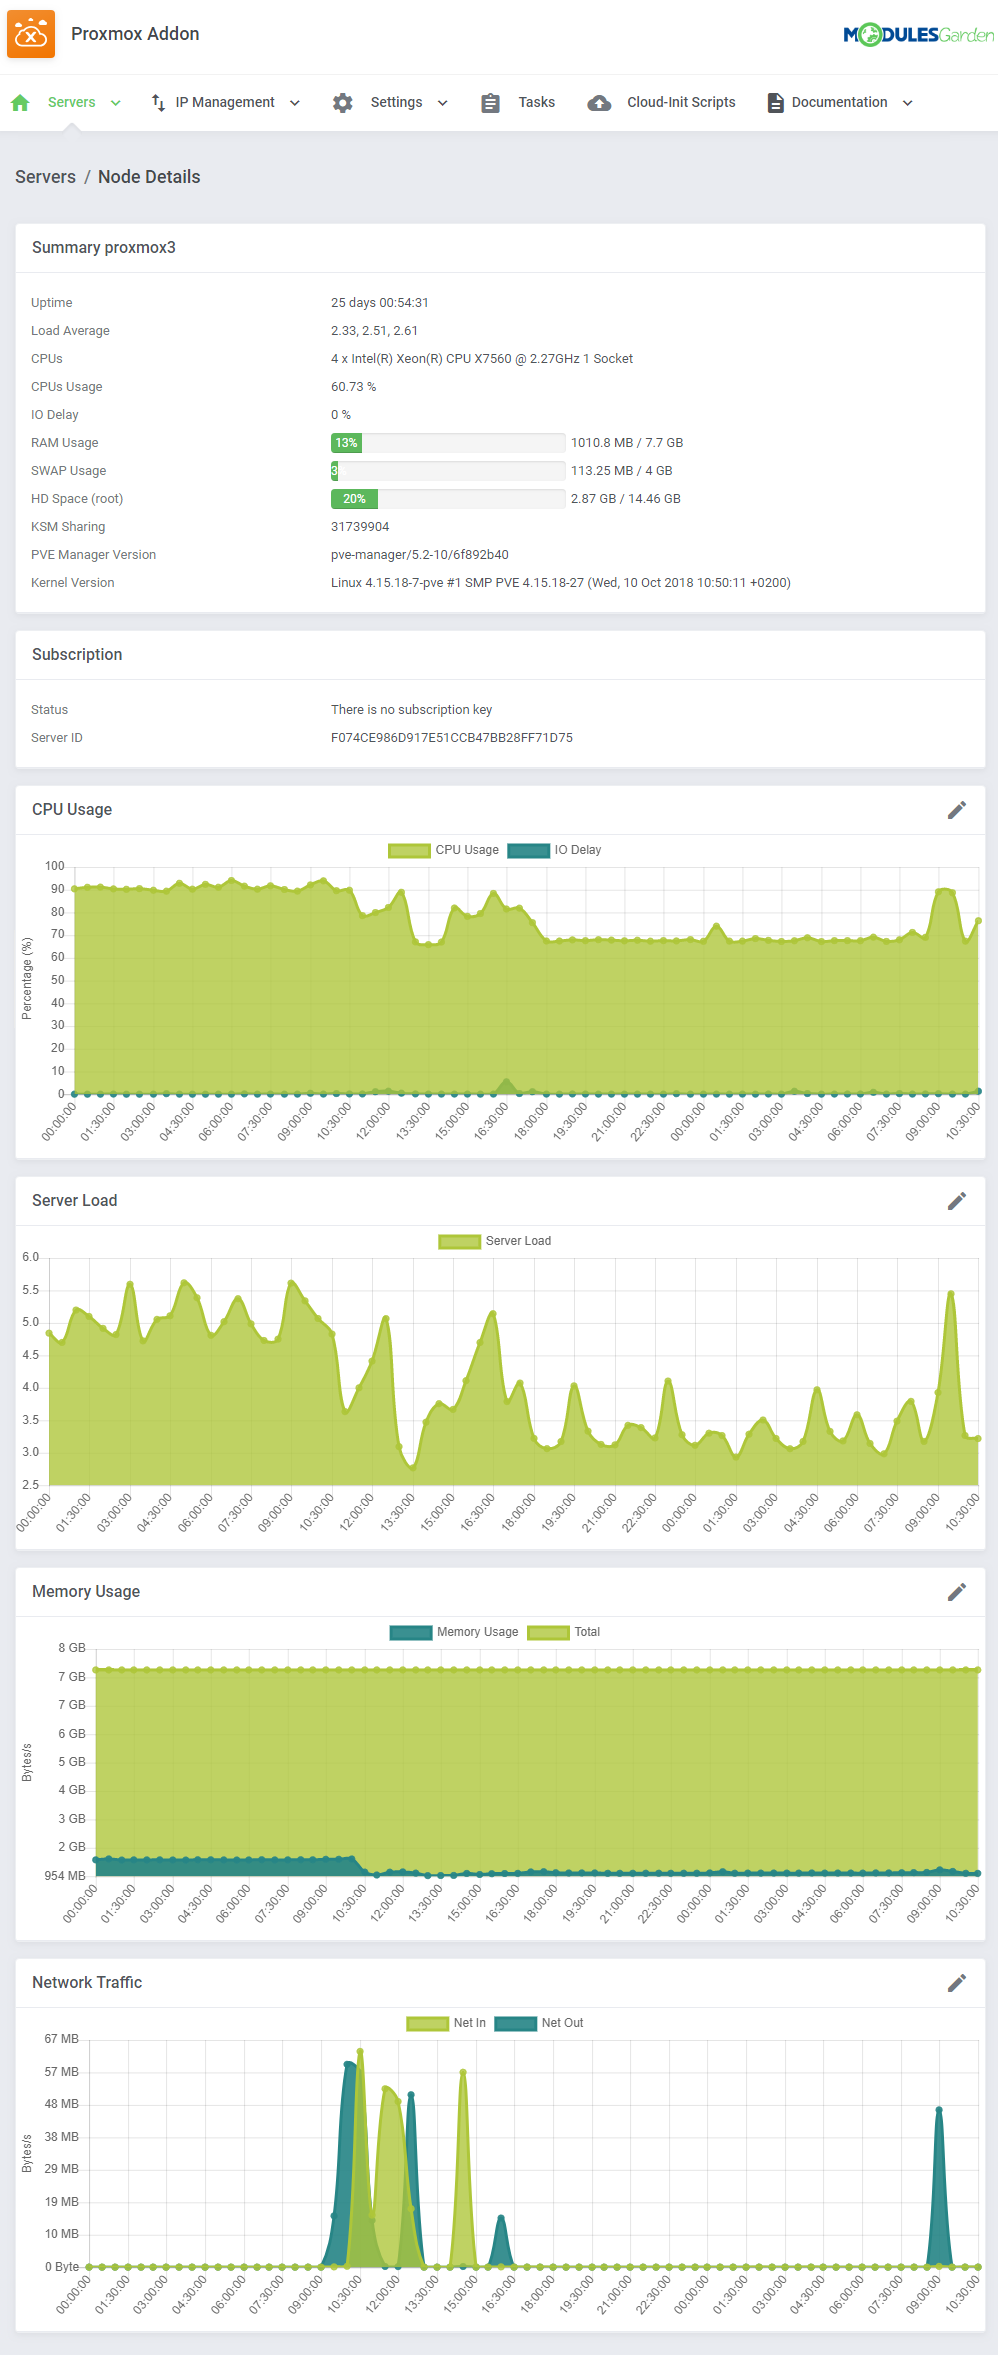Click the Tasks clipboard icon
Screen dimensions: 998x2355
click(x=490, y=103)
